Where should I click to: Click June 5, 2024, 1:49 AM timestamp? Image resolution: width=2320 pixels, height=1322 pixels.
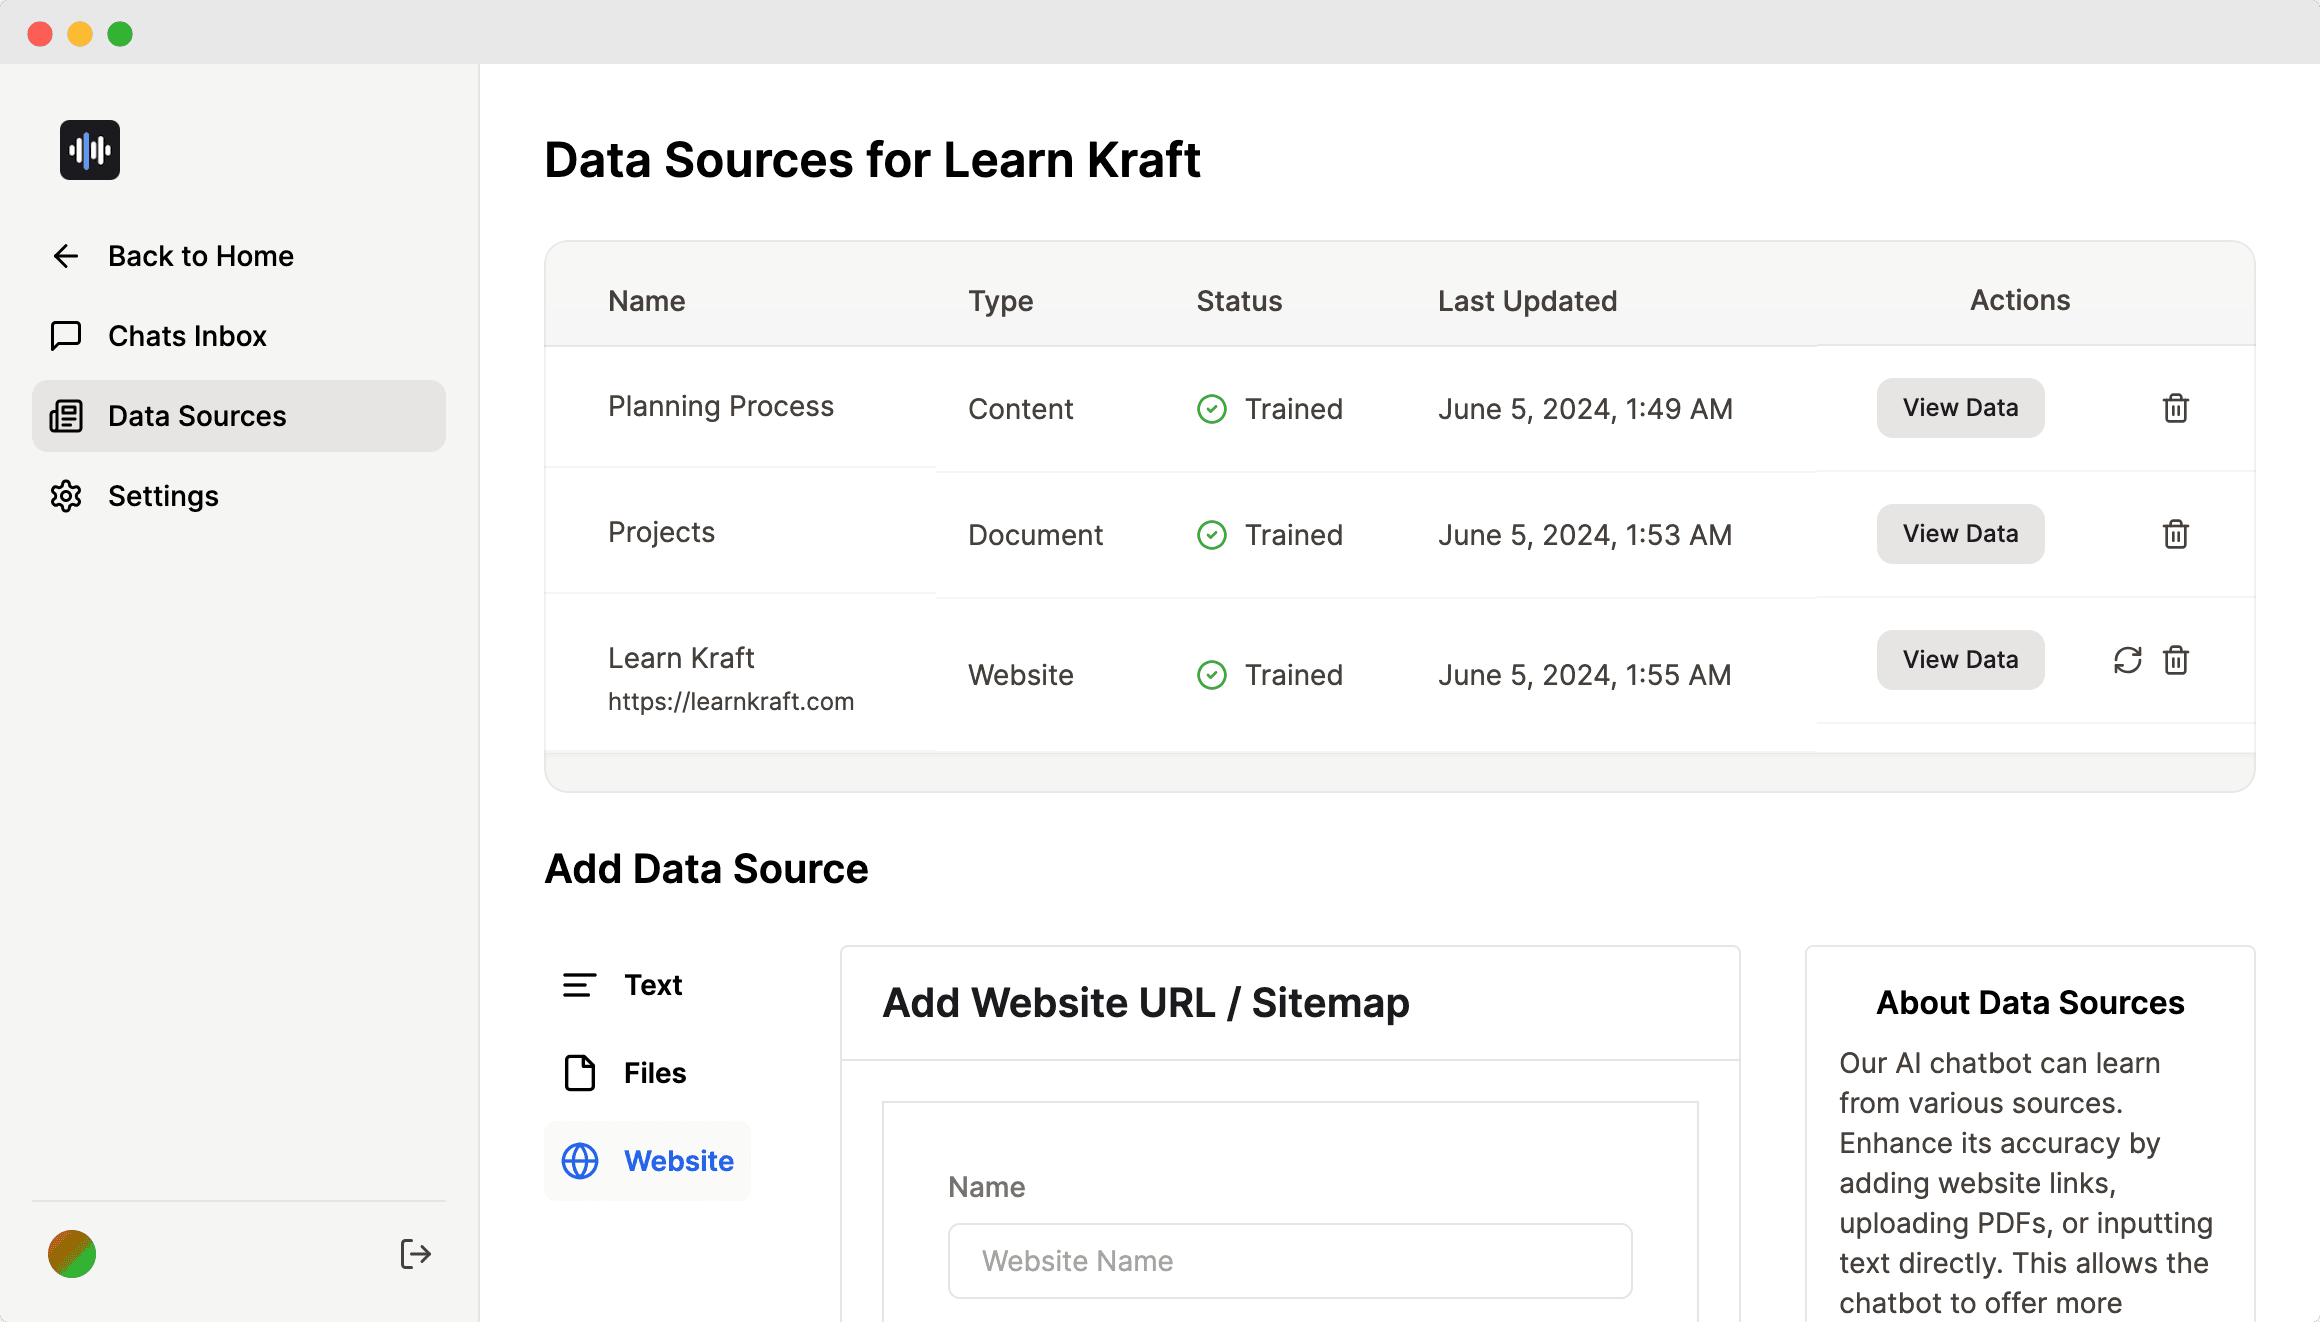click(1585, 409)
